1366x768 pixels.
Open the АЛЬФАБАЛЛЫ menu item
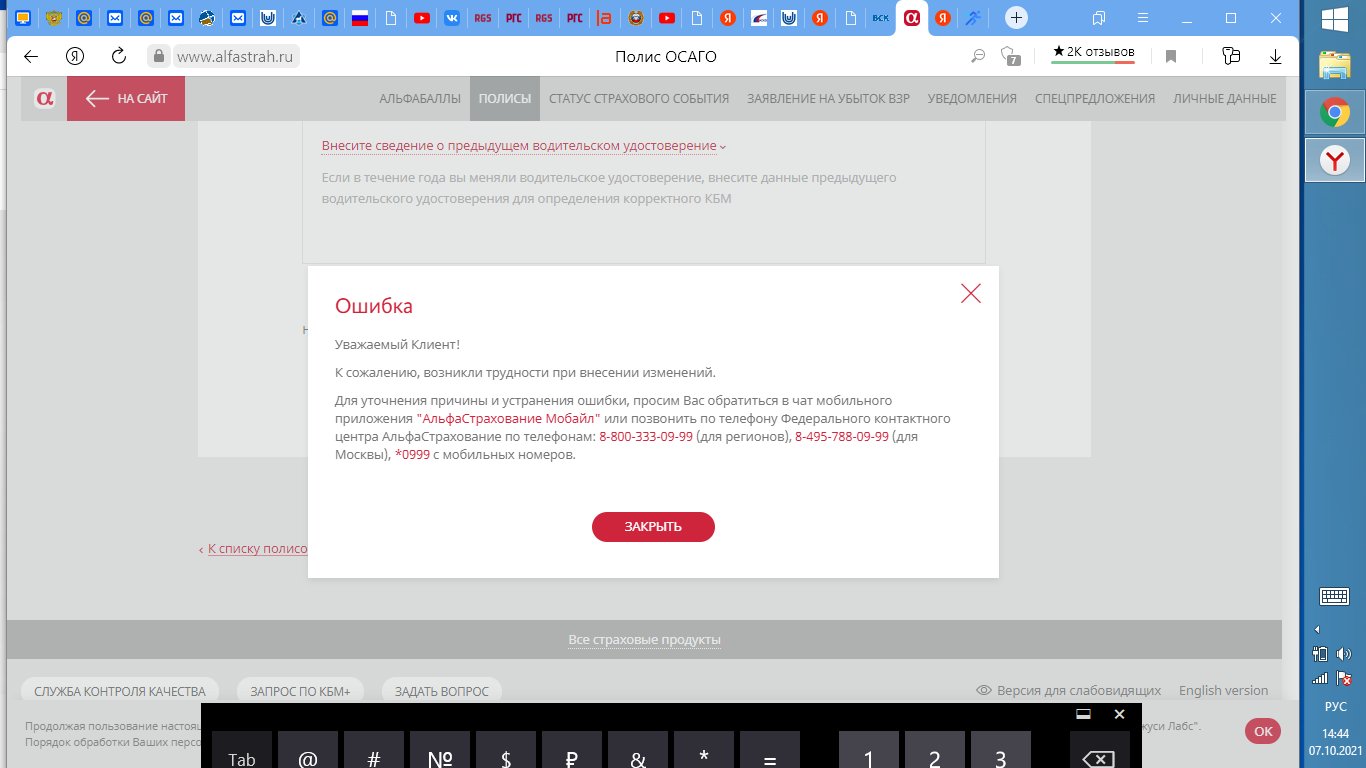point(420,98)
